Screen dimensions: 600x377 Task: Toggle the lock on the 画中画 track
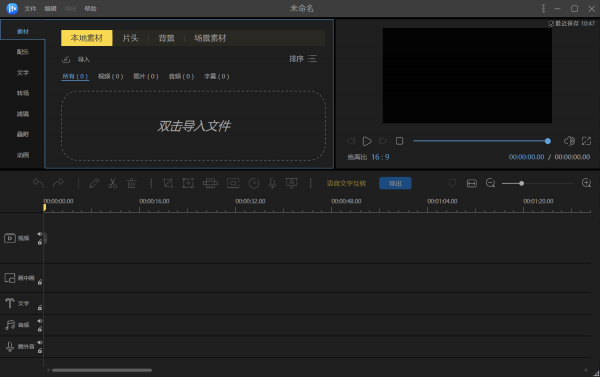pyautogui.click(x=40, y=282)
